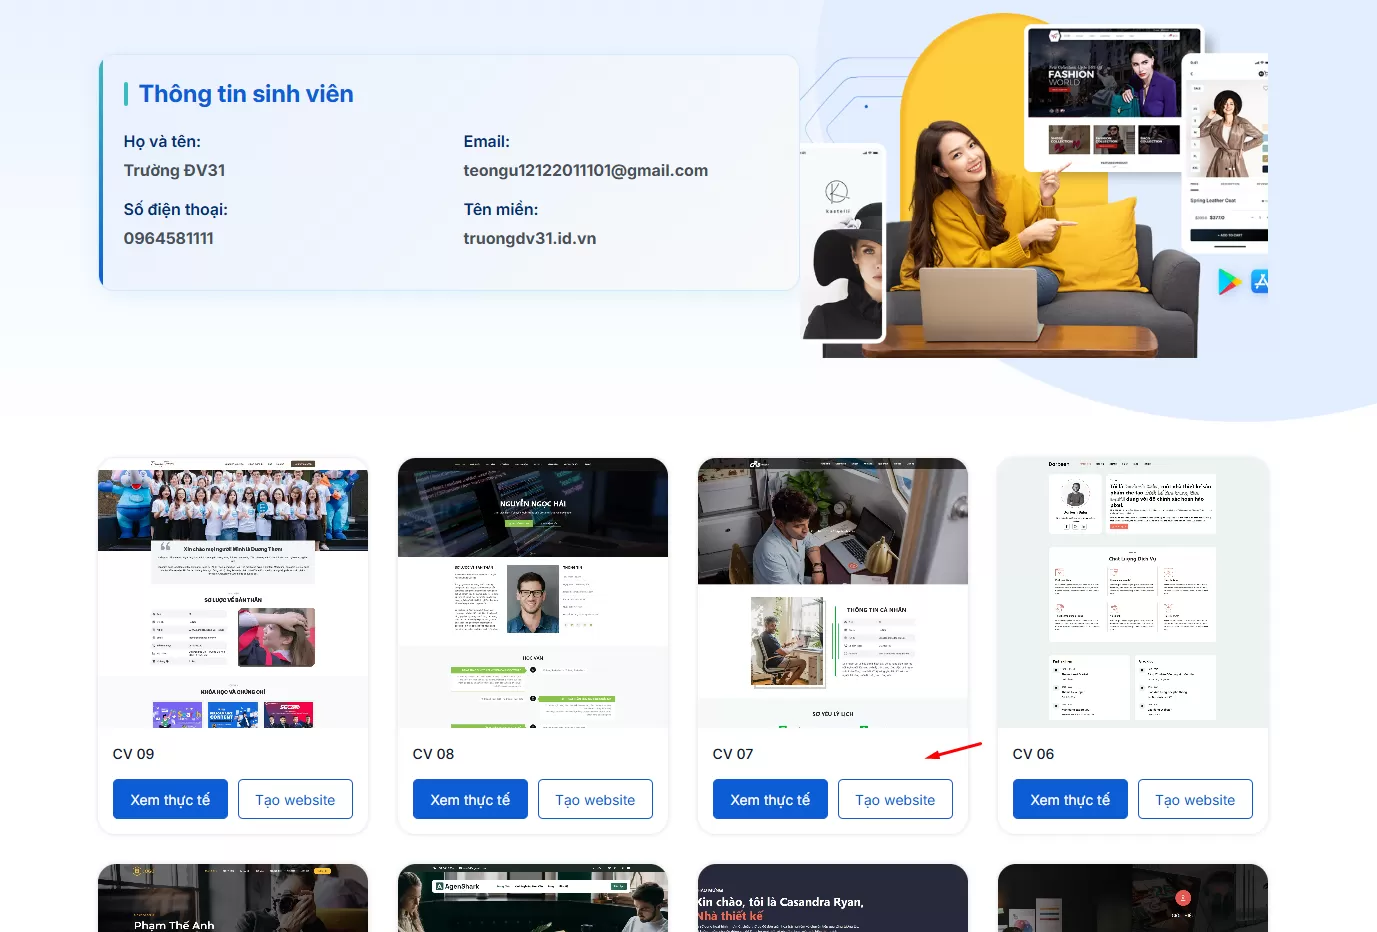
Task: Click the "Thông tin sinh viên" heading
Action: point(246,94)
